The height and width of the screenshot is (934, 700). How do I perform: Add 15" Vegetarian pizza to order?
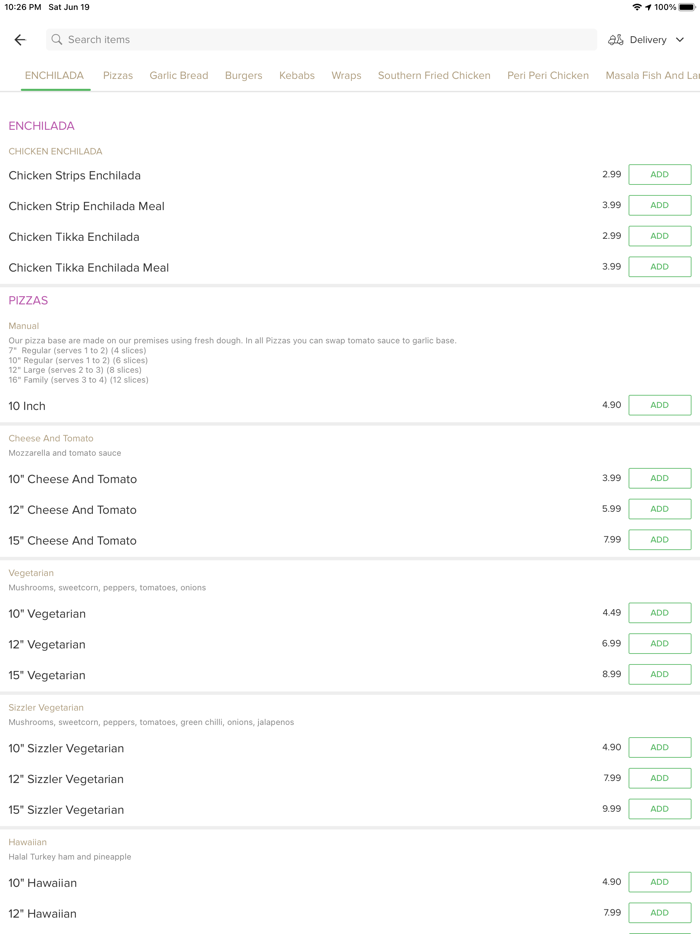pos(659,674)
